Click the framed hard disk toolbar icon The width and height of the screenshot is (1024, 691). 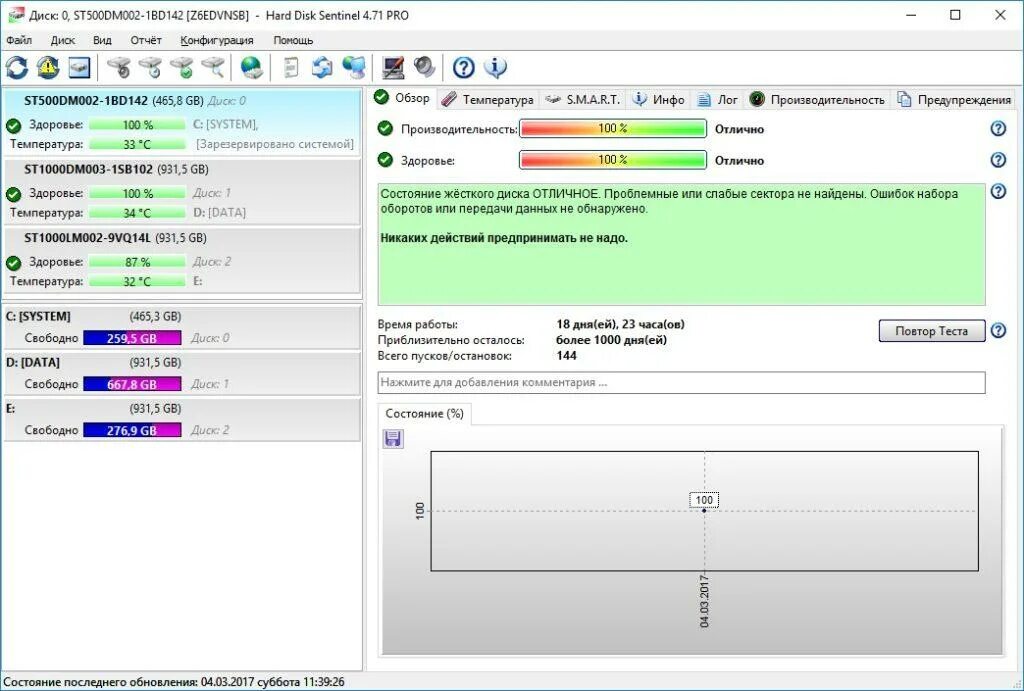click(x=79, y=67)
